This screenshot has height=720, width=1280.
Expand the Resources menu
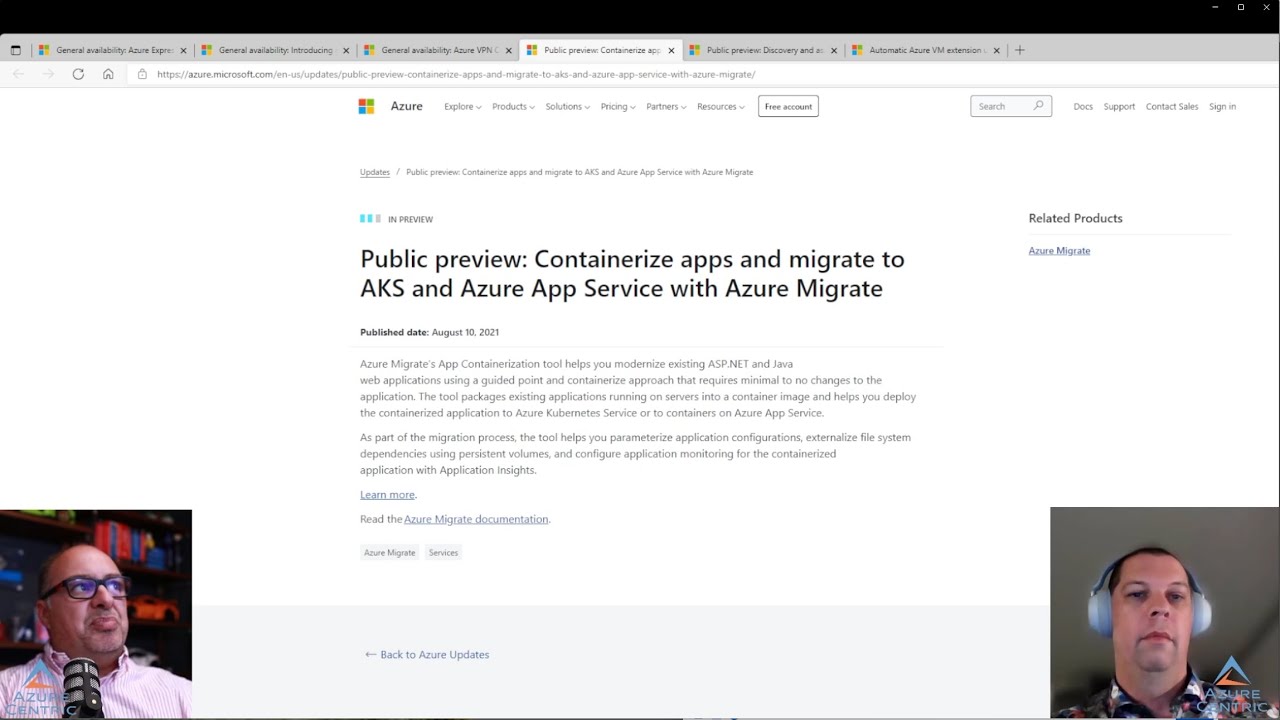[x=720, y=106]
